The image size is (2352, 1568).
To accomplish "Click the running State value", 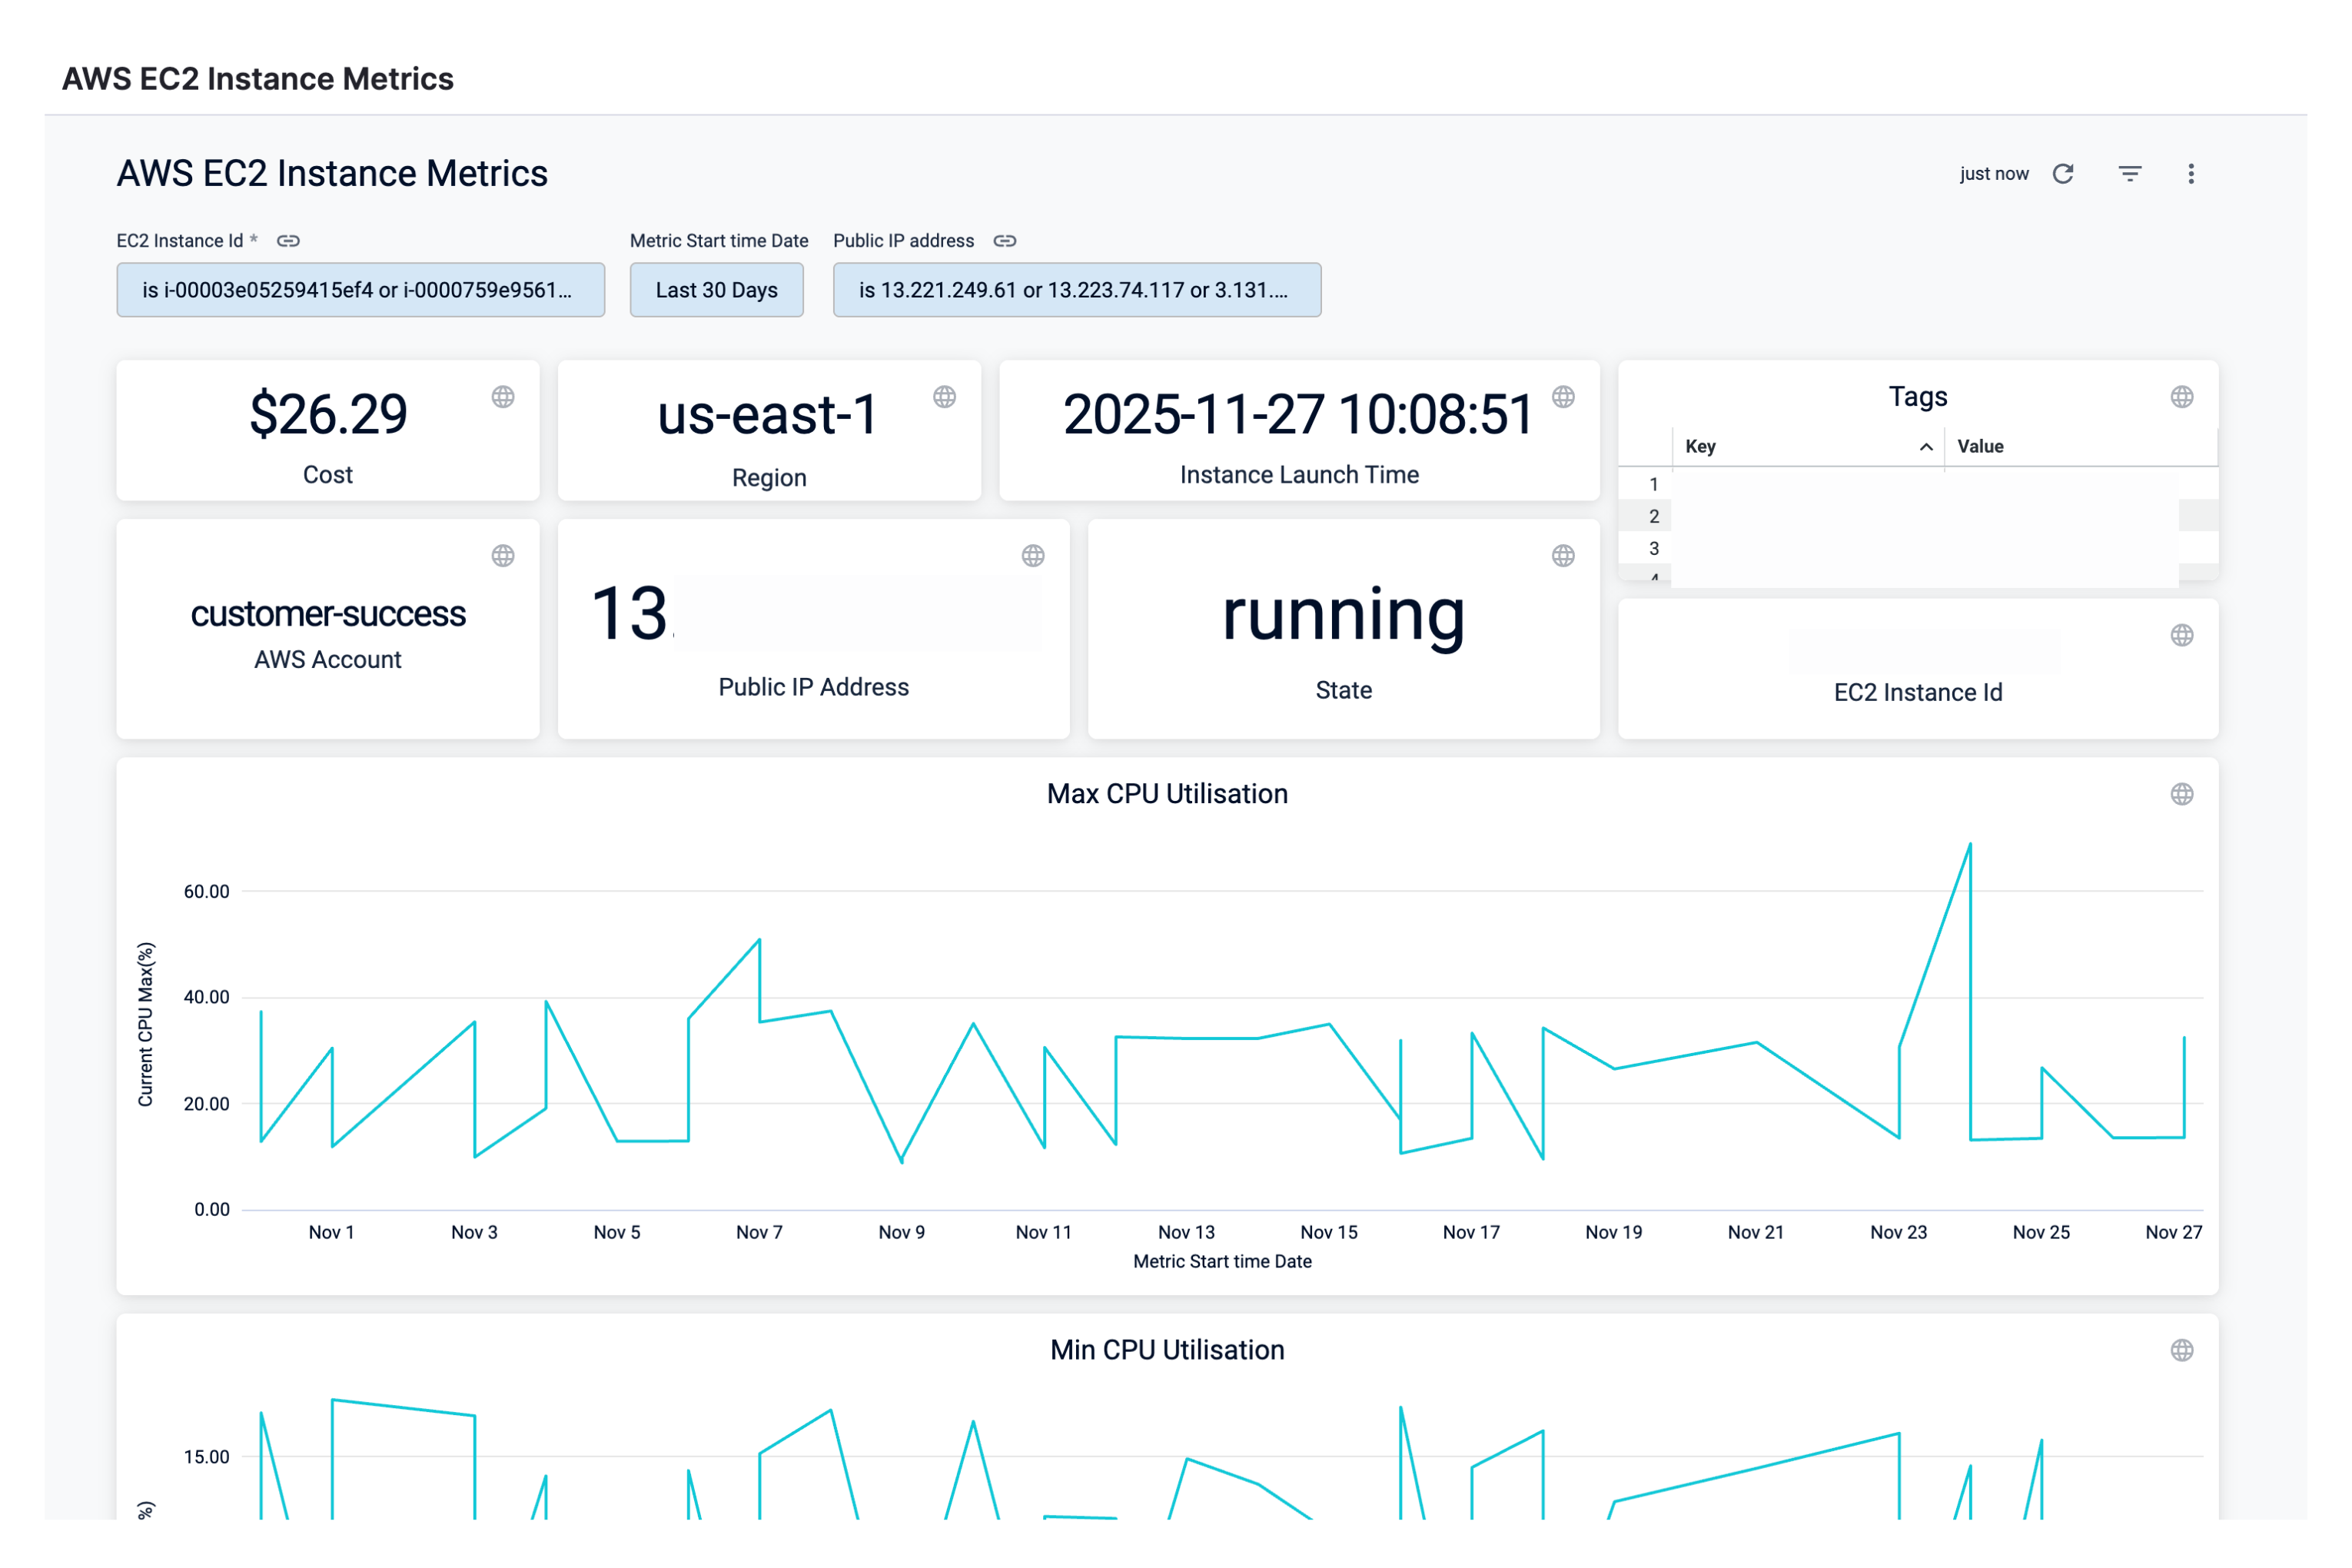I will coord(1343,615).
